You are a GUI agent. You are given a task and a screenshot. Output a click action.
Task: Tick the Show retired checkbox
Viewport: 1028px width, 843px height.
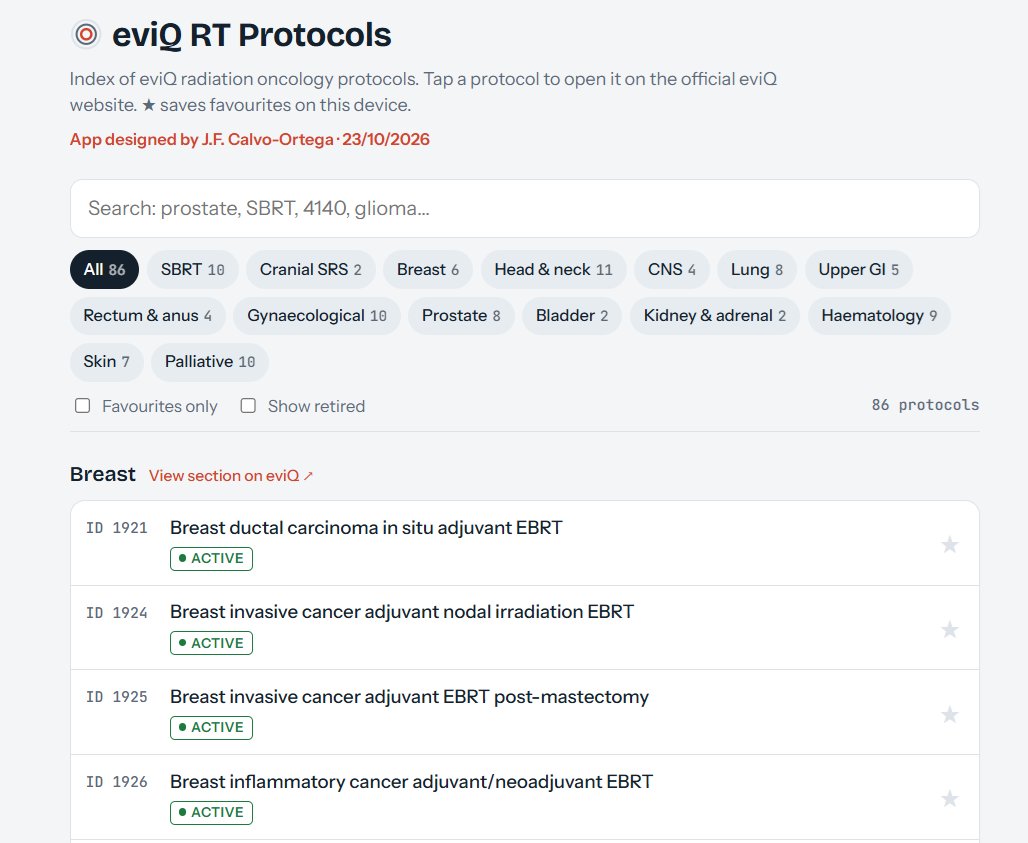point(248,406)
